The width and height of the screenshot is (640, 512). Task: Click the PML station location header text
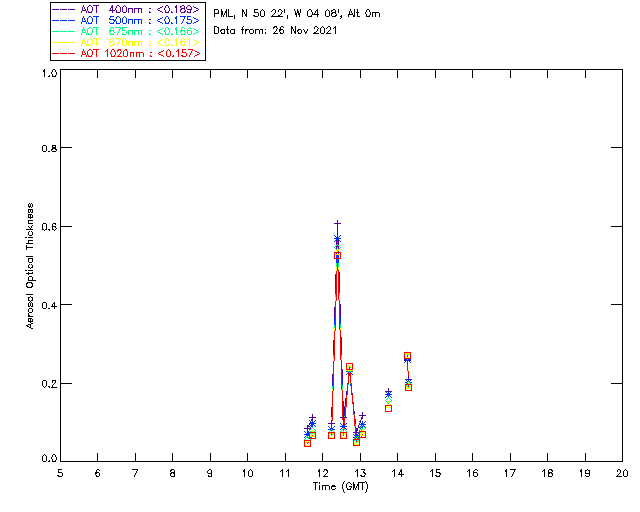coord(297,13)
